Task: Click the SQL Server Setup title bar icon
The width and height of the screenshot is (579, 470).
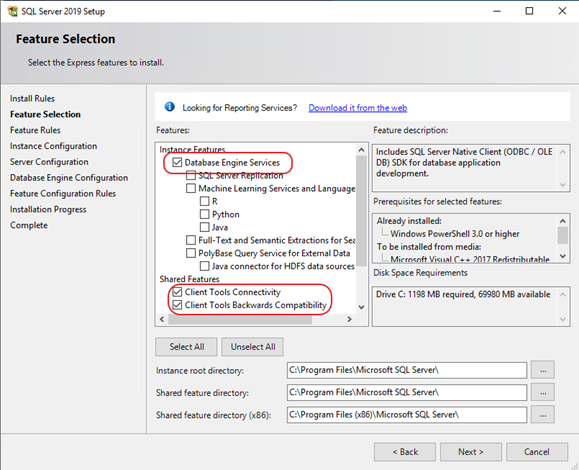Action: tap(12, 11)
